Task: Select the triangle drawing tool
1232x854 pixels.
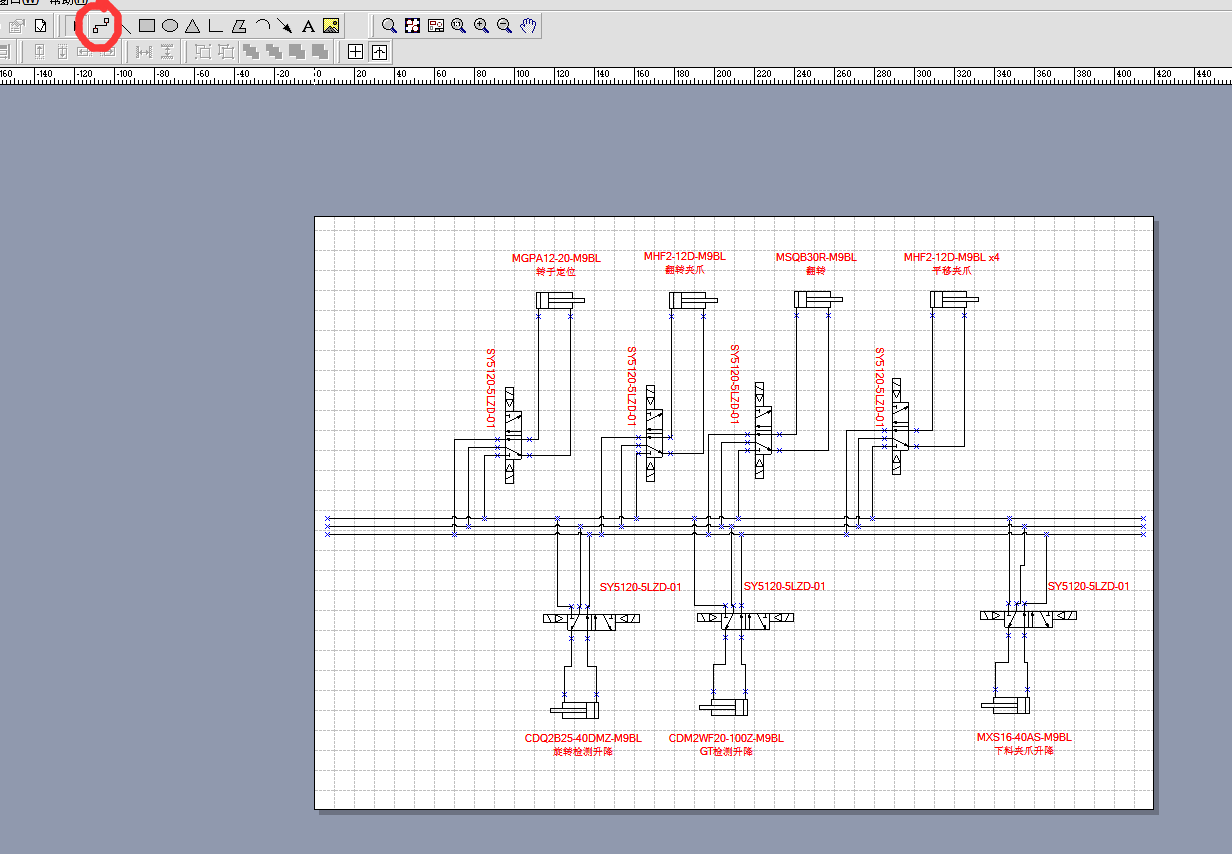Action: 193,26
